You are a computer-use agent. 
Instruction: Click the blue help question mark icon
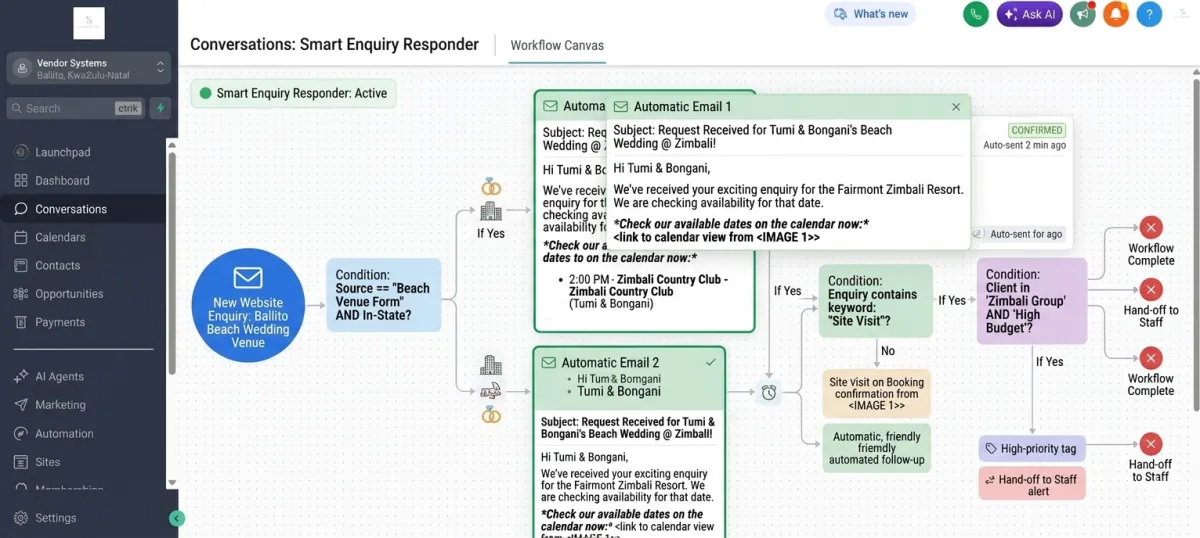click(1150, 14)
